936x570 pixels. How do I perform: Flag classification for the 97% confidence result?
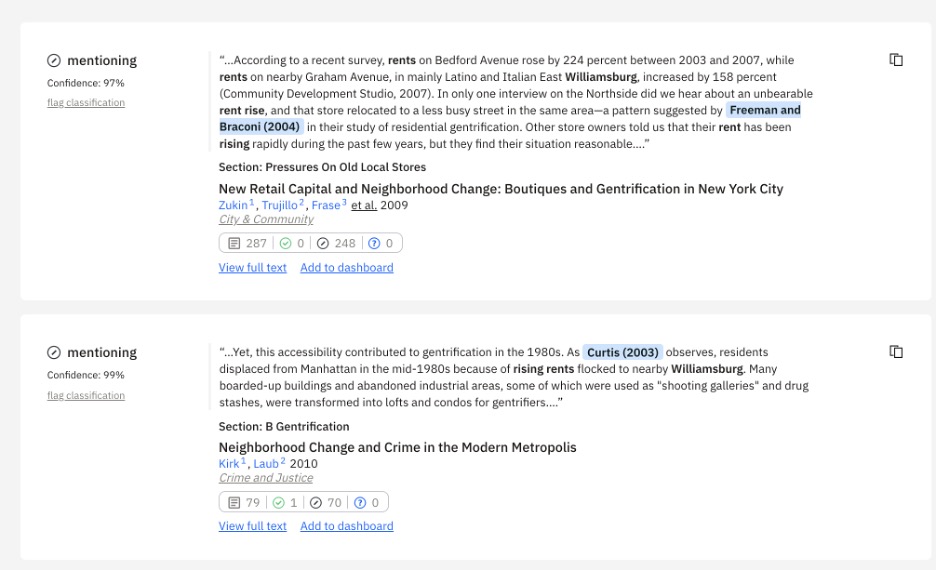[86, 103]
